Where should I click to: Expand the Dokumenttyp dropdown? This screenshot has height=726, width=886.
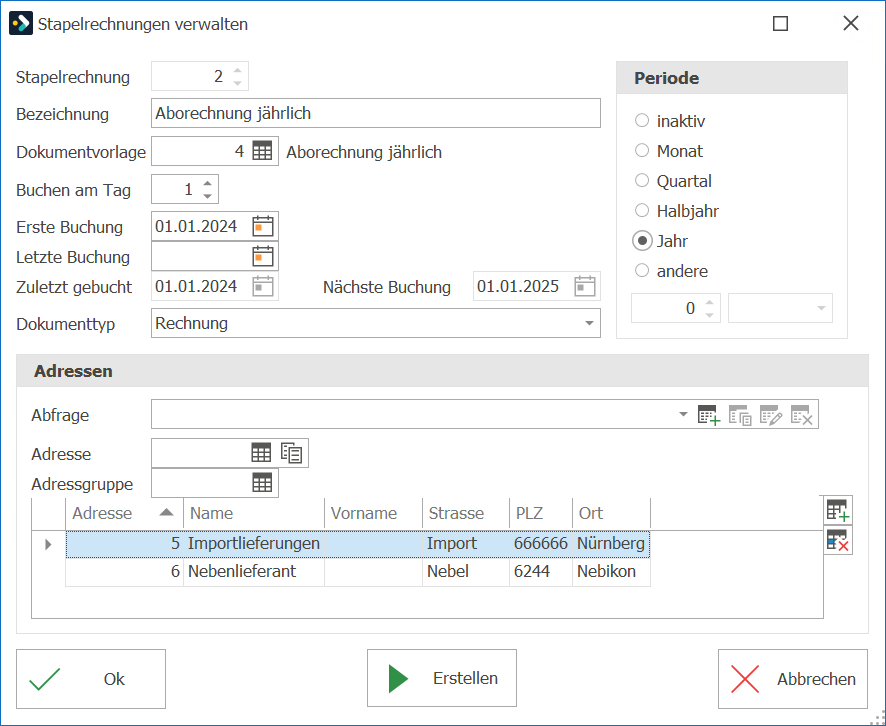click(589, 324)
